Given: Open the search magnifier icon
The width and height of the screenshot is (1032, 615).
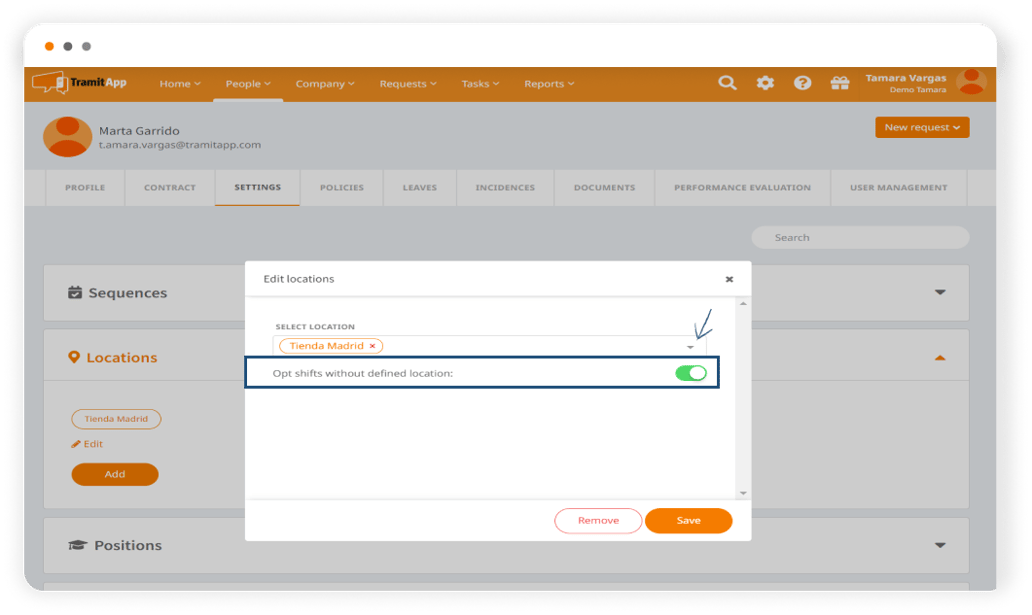Looking at the screenshot, I should tap(727, 83).
